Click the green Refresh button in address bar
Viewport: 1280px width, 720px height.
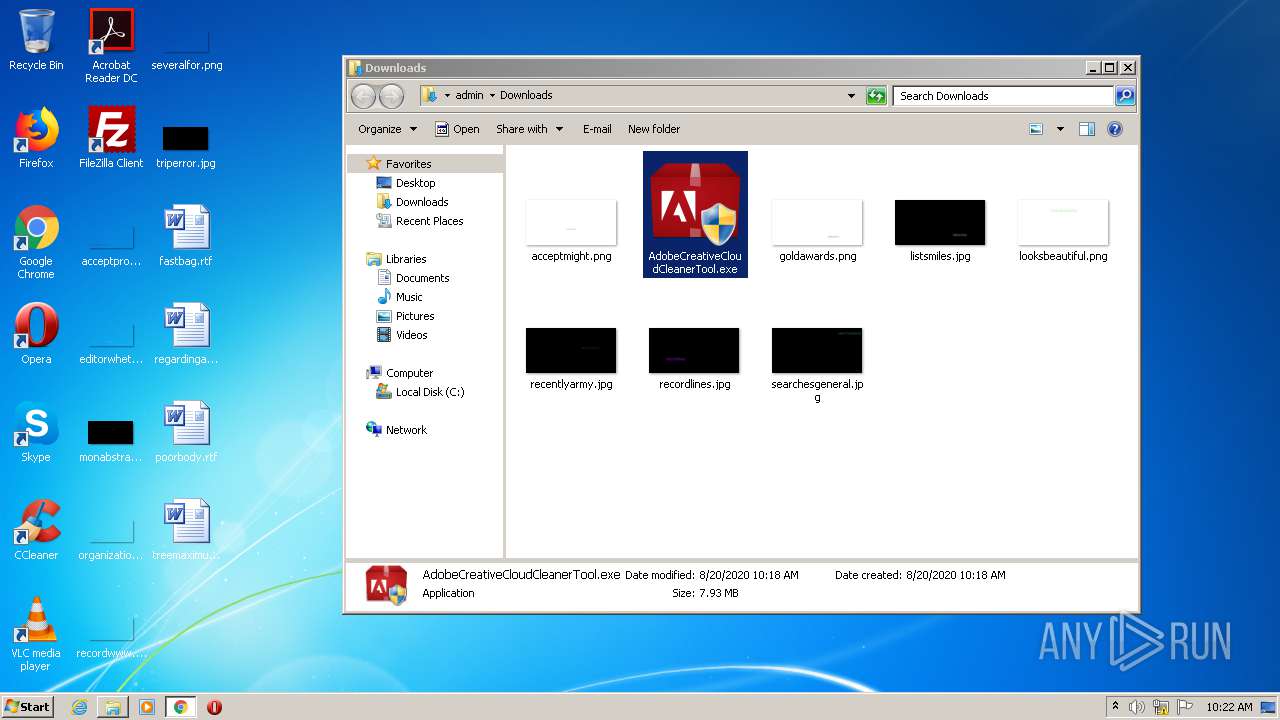(876, 96)
